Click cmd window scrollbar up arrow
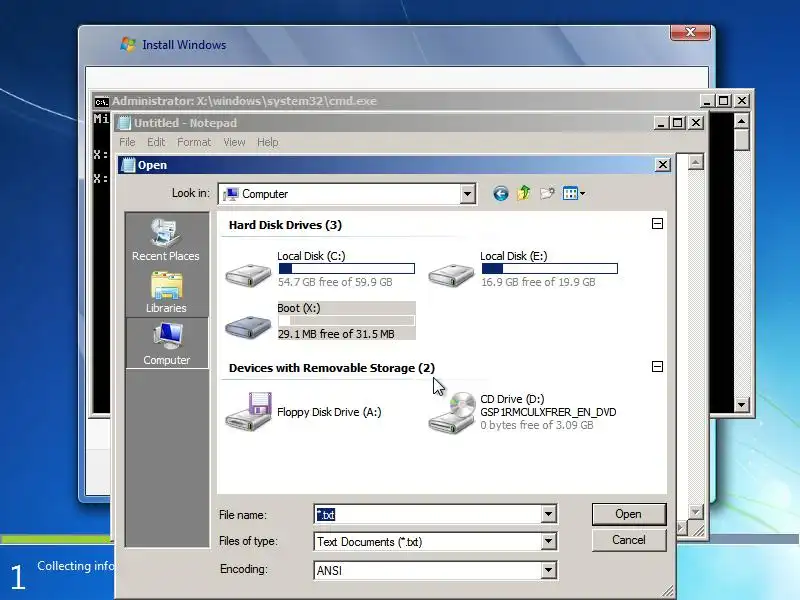Image resolution: width=800 pixels, height=600 pixels. pyautogui.click(x=741, y=121)
